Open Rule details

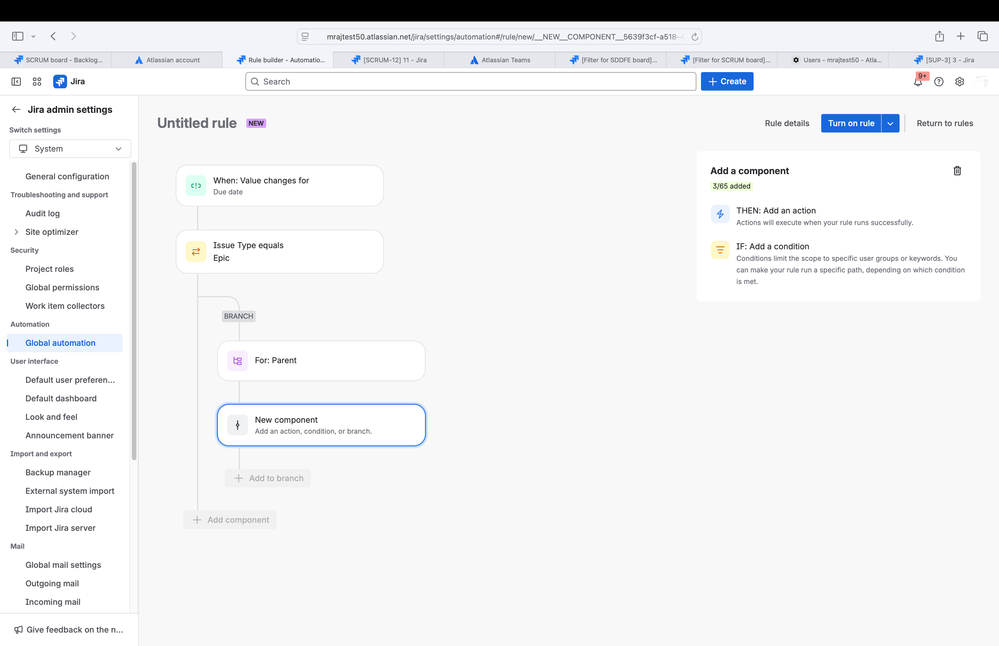tap(787, 123)
